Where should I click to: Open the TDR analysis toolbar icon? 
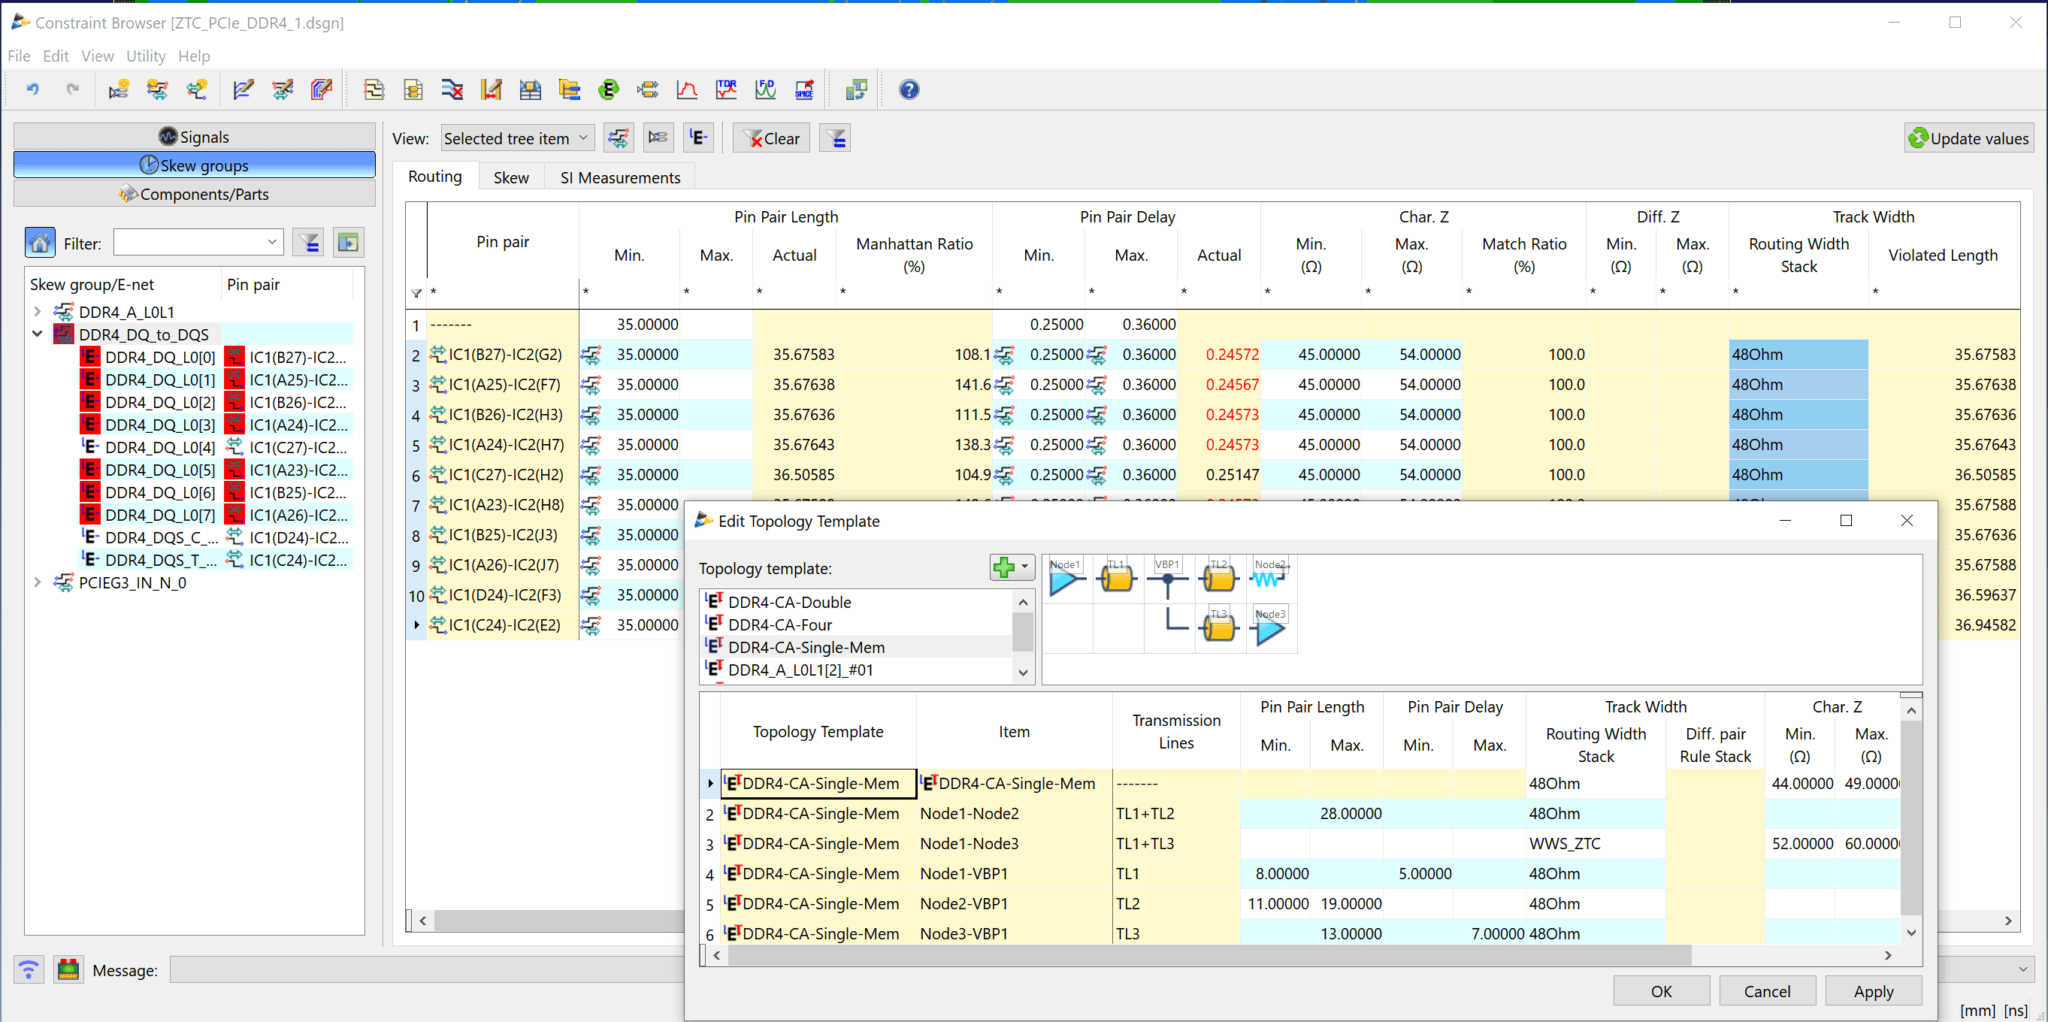pyautogui.click(x=726, y=90)
